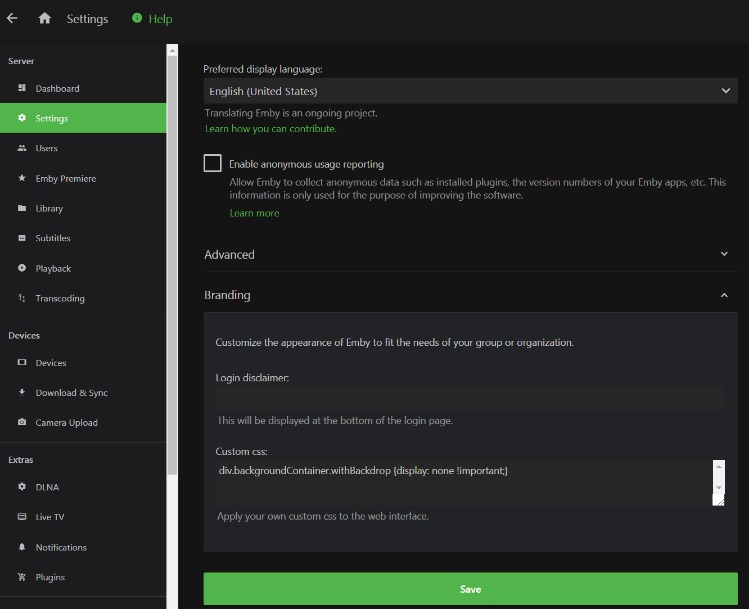Open Library menu item
The image size is (749, 609).
[x=83, y=208]
